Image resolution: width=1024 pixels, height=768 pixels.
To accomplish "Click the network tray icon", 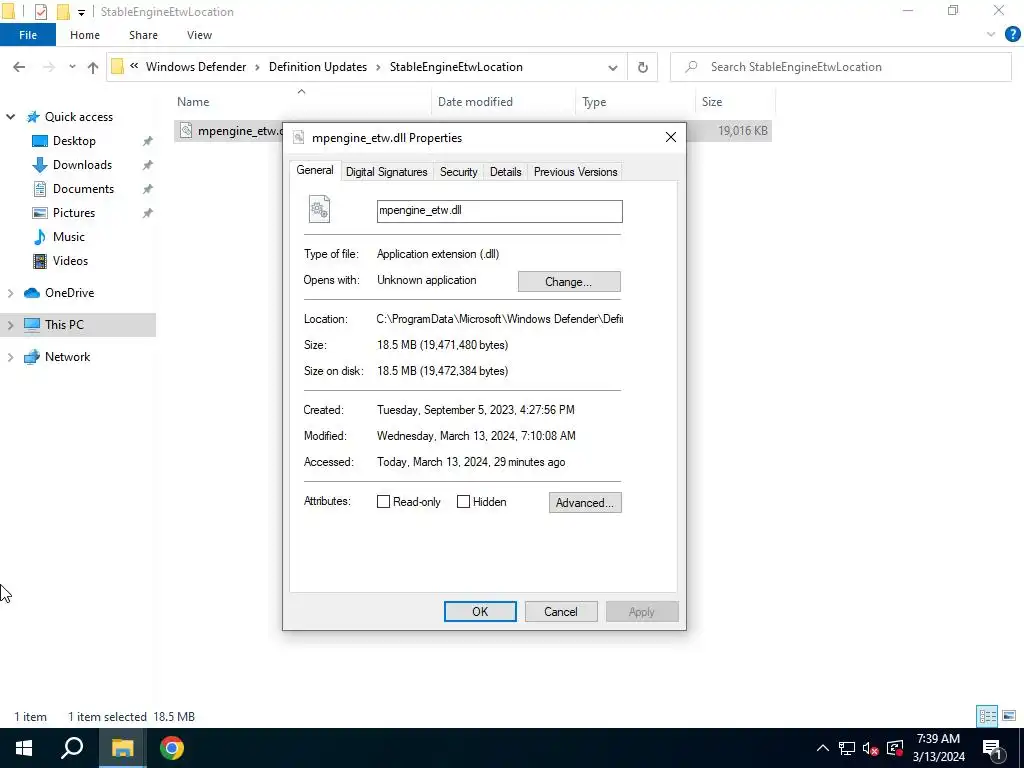I will tap(847, 748).
